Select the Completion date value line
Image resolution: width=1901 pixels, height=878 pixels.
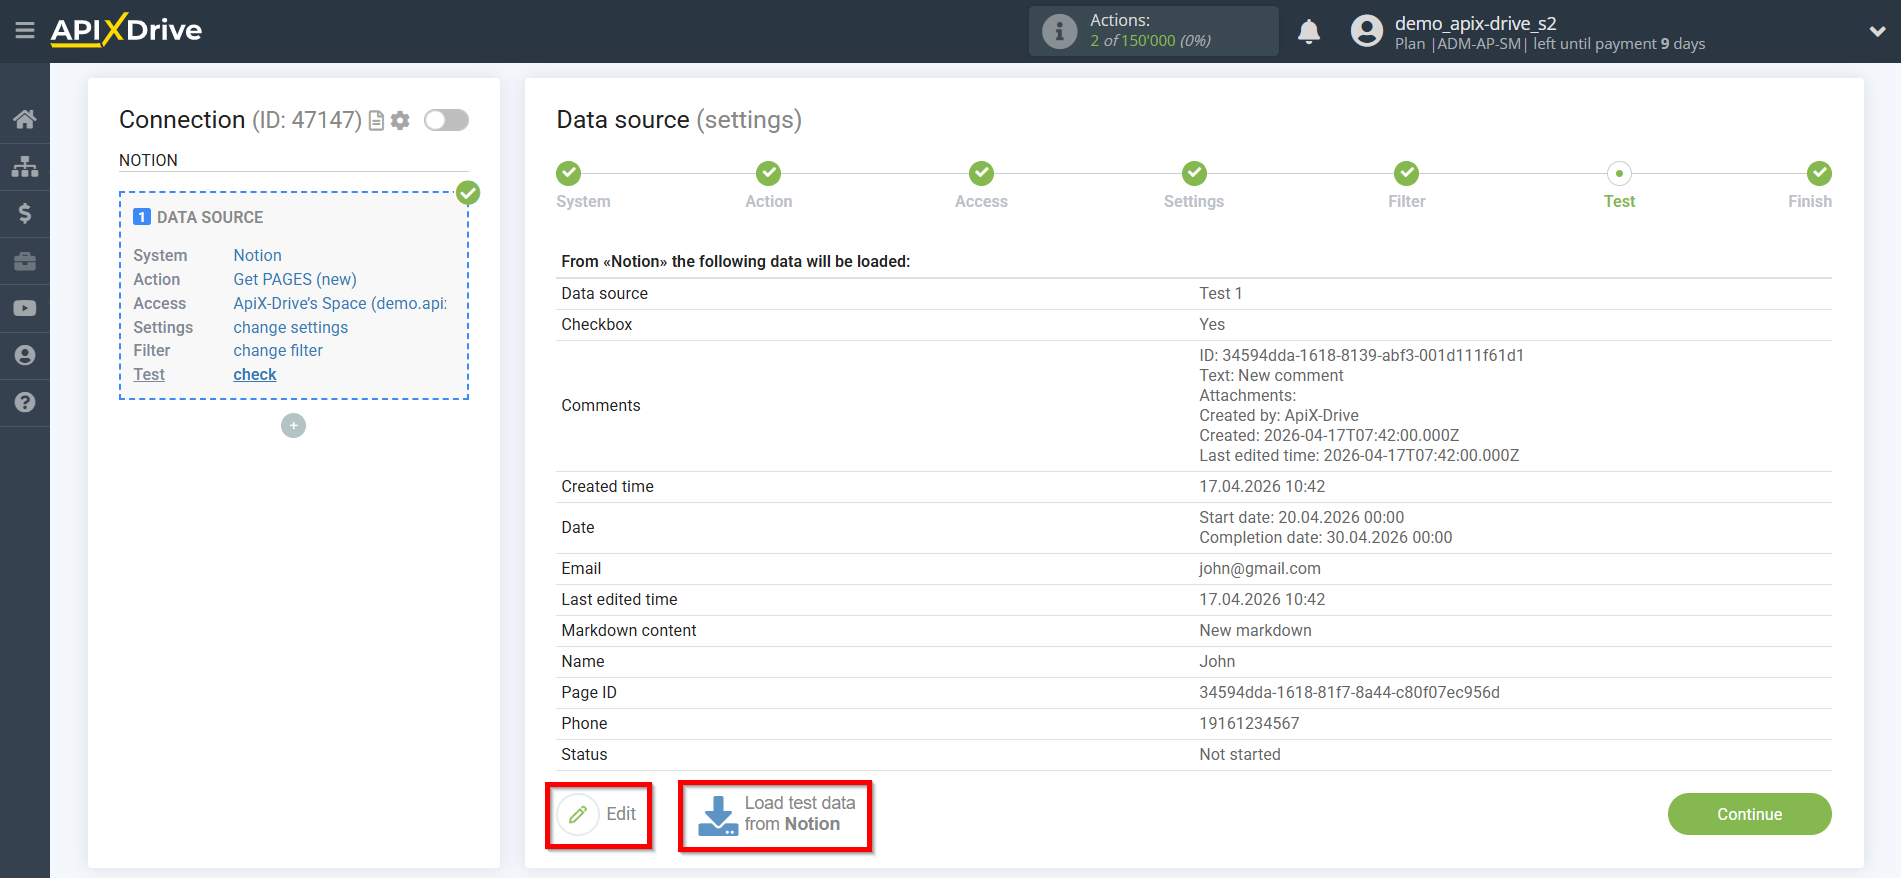(1325, 538)
